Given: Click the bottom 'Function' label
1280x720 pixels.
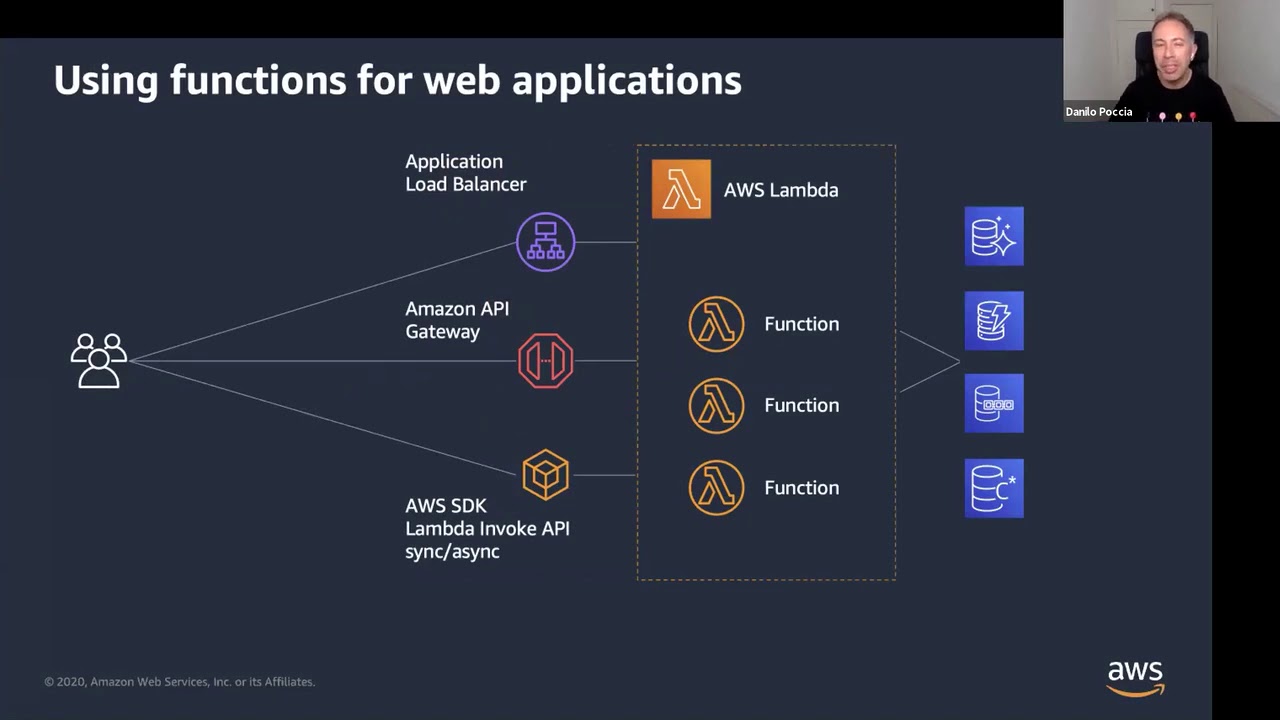Looking at the screenshot, I should pos(801,487).
